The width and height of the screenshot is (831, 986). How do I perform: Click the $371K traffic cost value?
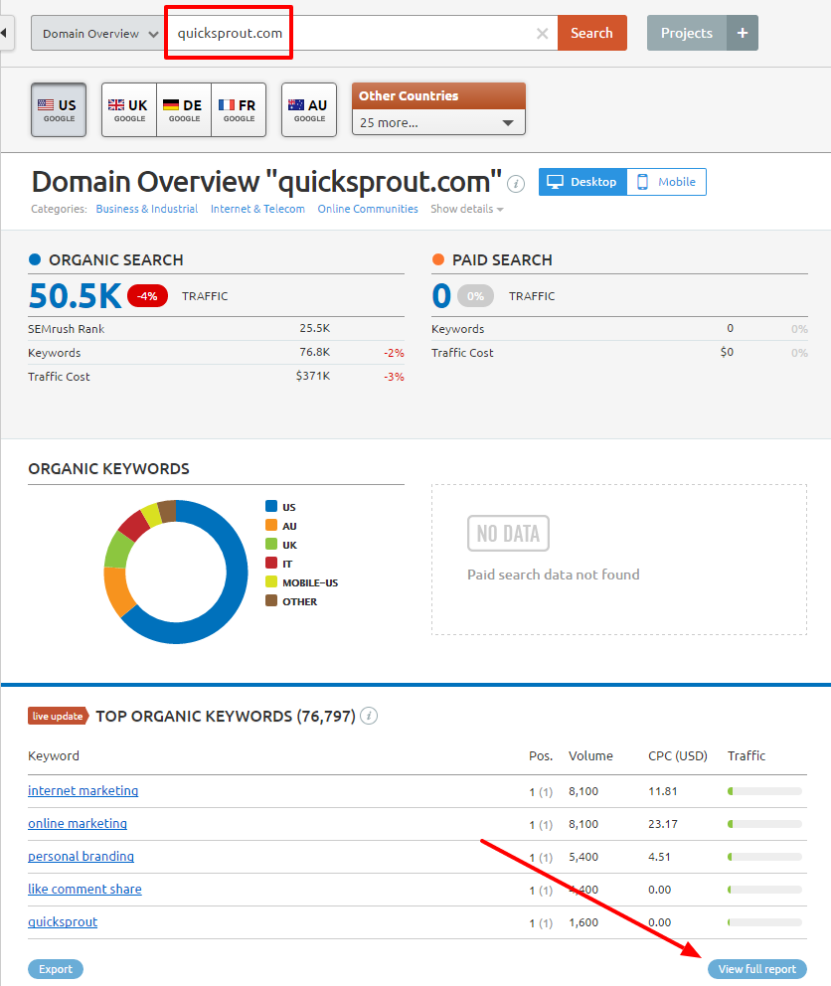(313, 376)
